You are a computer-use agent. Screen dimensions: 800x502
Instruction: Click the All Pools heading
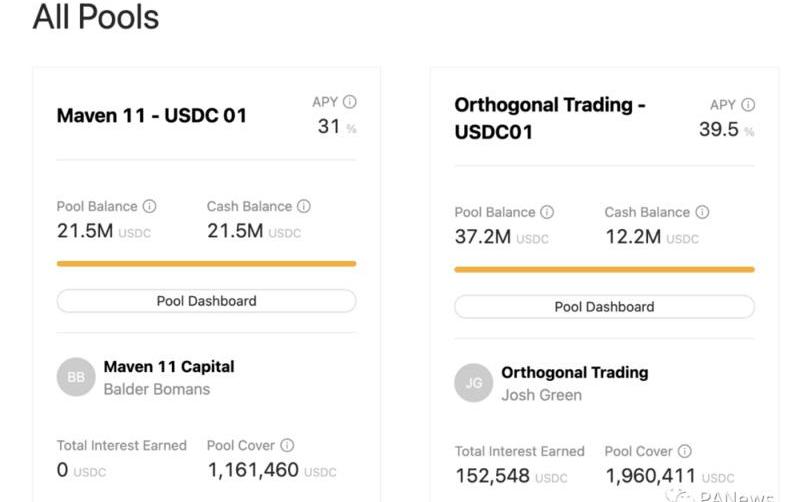coord(96,17)
